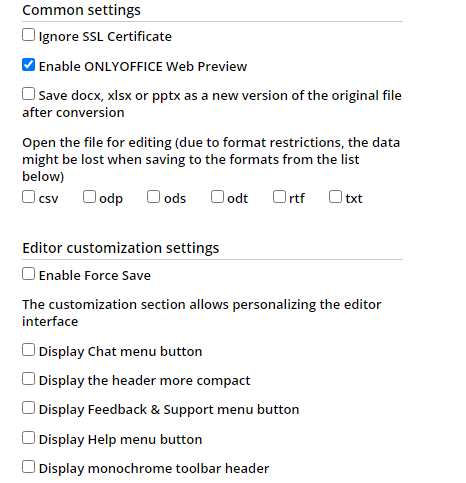Turn on the Enable Force Save checkbox

(28, 274)
